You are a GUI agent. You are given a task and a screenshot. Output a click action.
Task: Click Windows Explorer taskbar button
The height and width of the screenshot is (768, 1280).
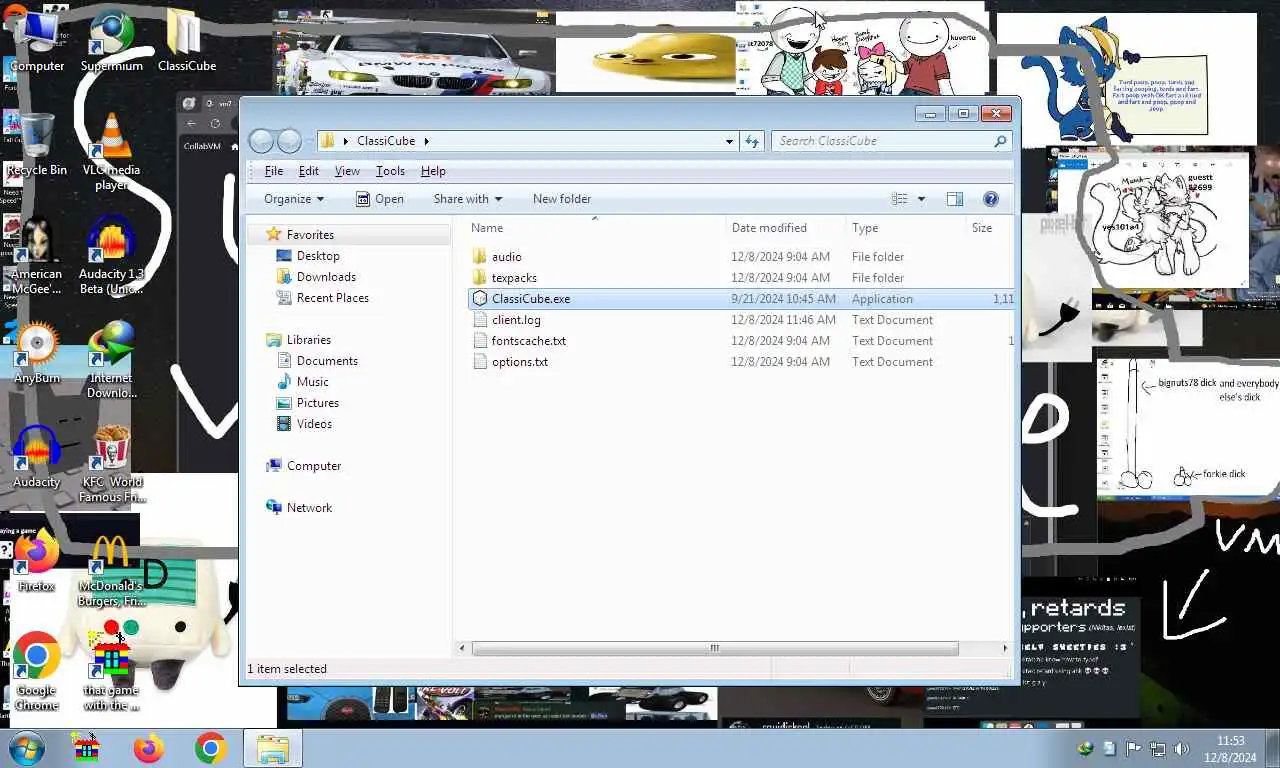[x=272, y=749]
